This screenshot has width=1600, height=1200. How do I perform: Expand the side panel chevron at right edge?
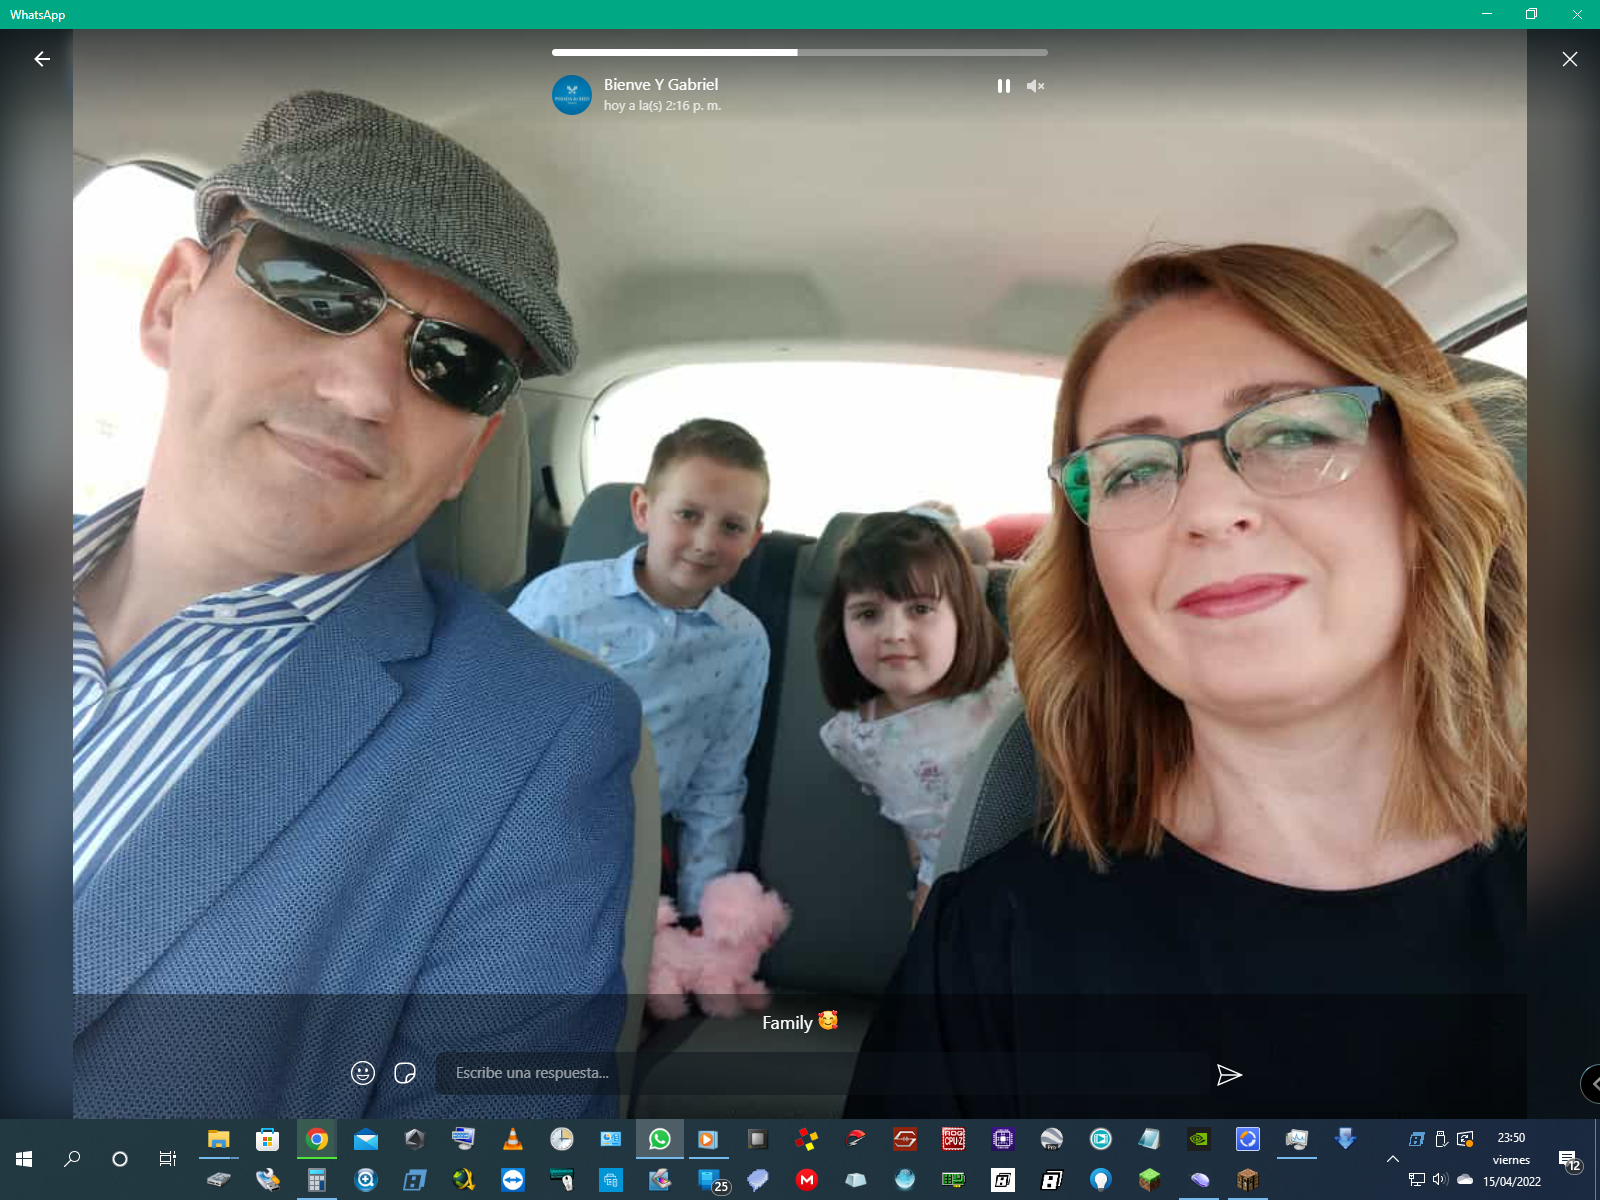(1592, 1084)
